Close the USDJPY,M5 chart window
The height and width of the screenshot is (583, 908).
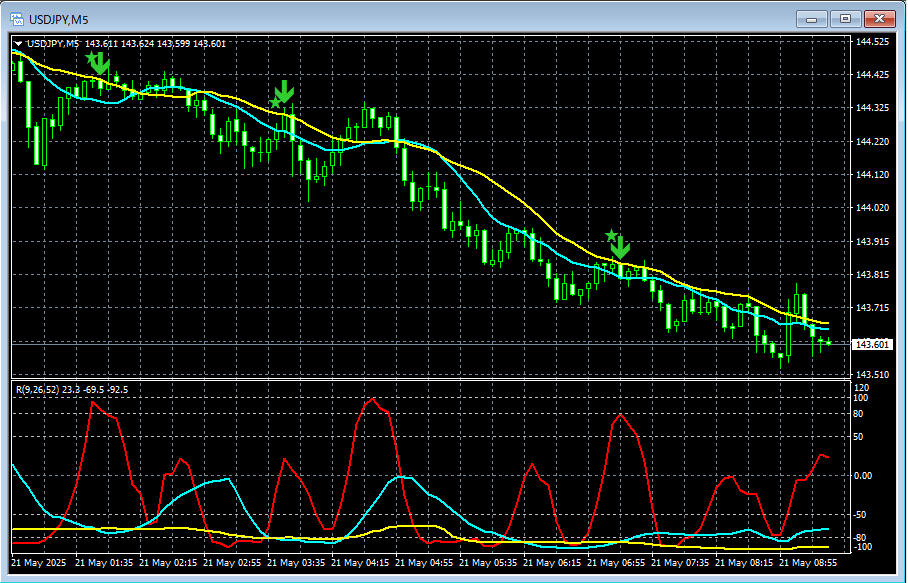pos(879,18)
